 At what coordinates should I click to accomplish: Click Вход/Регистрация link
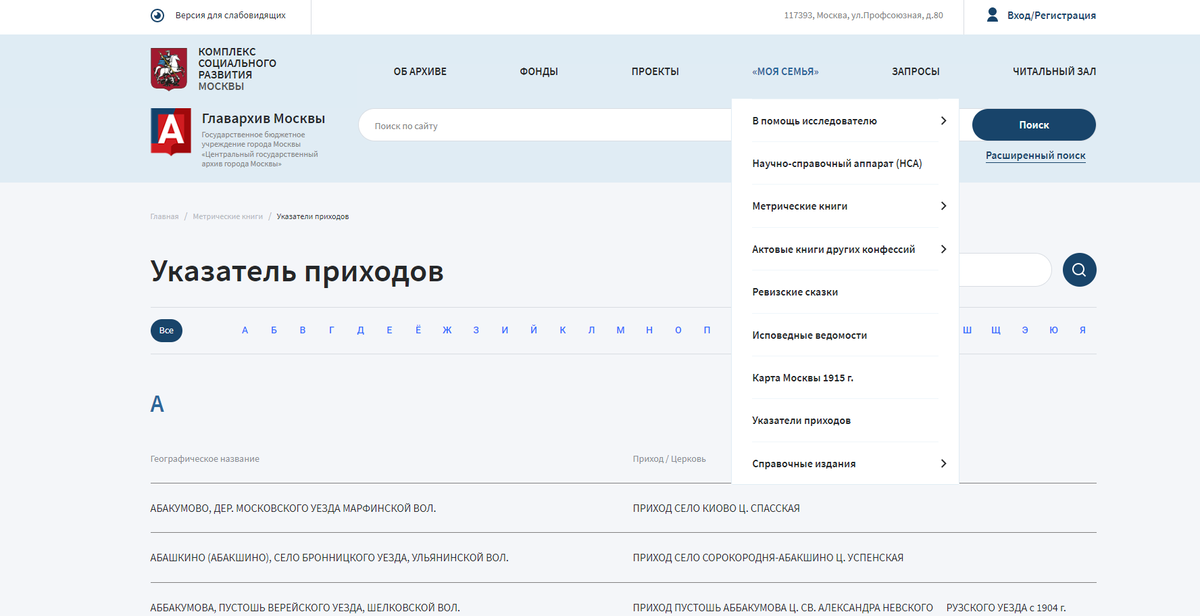(1052, 15)
